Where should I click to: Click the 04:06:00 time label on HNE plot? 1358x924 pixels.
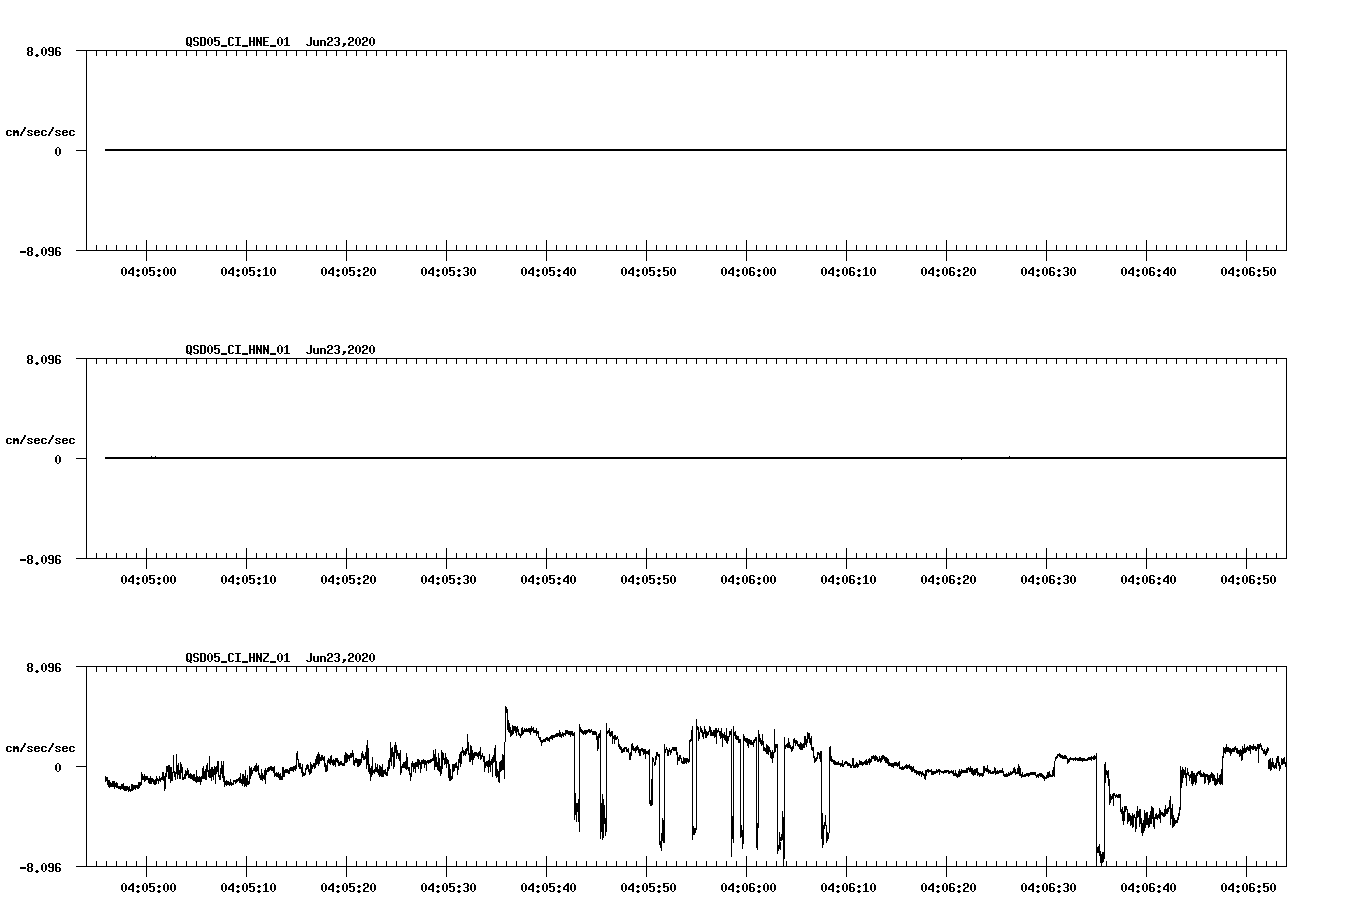(748, 272)
